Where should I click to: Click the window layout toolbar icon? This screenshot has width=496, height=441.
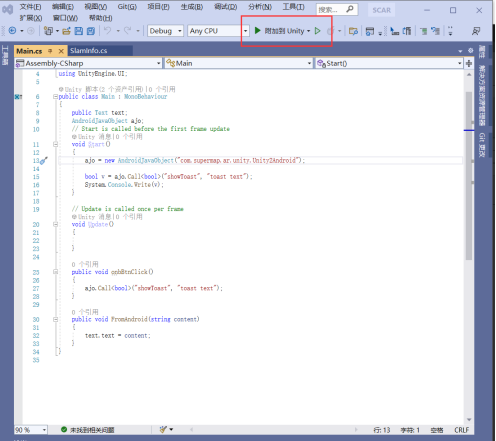click(370, 31)
